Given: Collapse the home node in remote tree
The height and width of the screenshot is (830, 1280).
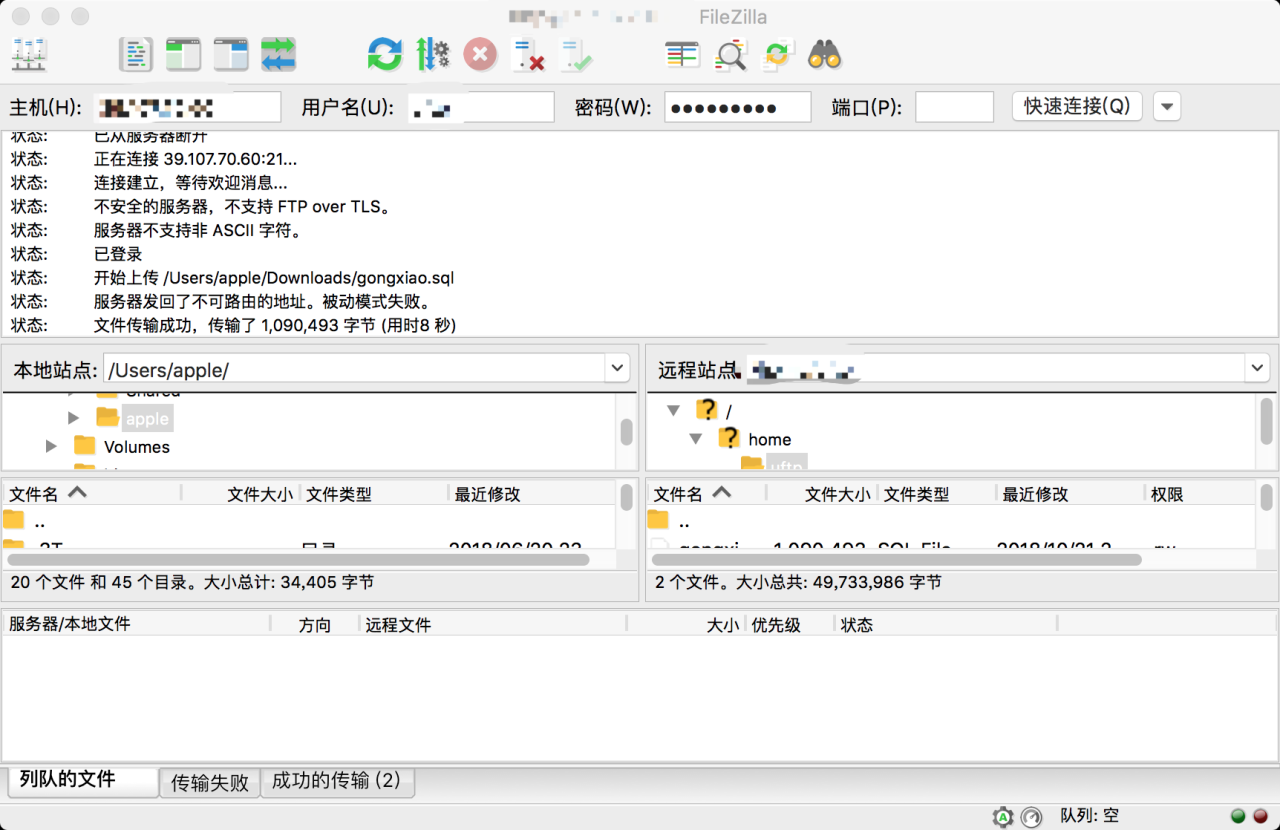Looking at the screenshot, I should pos(696,438).
